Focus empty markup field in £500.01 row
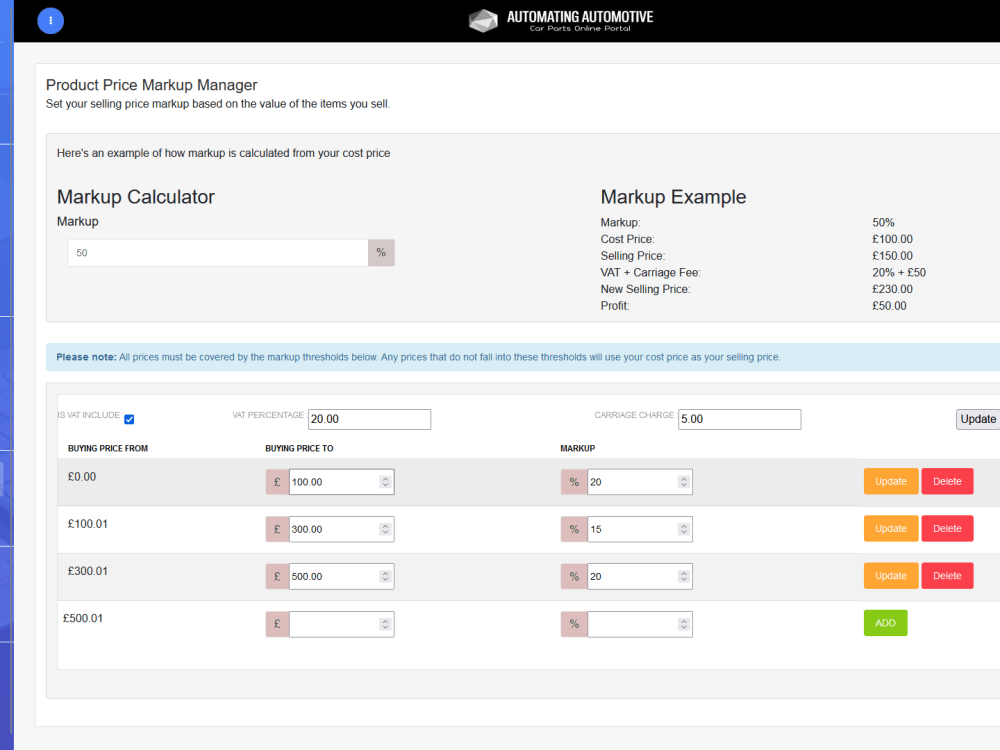Image resolution: width=1000 pixels, height=750 pixels. pos(640,624)
